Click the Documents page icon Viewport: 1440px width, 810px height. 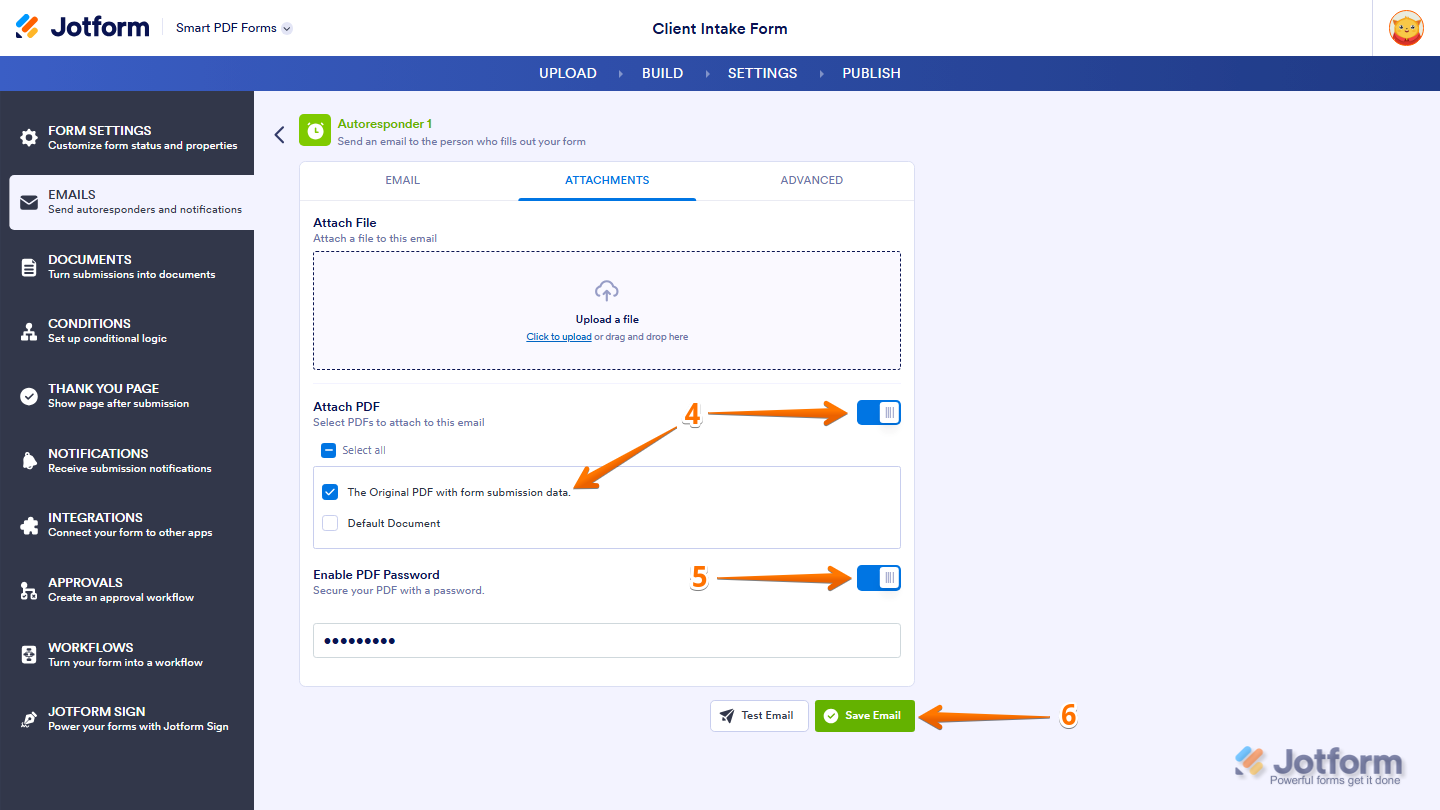point(29,267)
